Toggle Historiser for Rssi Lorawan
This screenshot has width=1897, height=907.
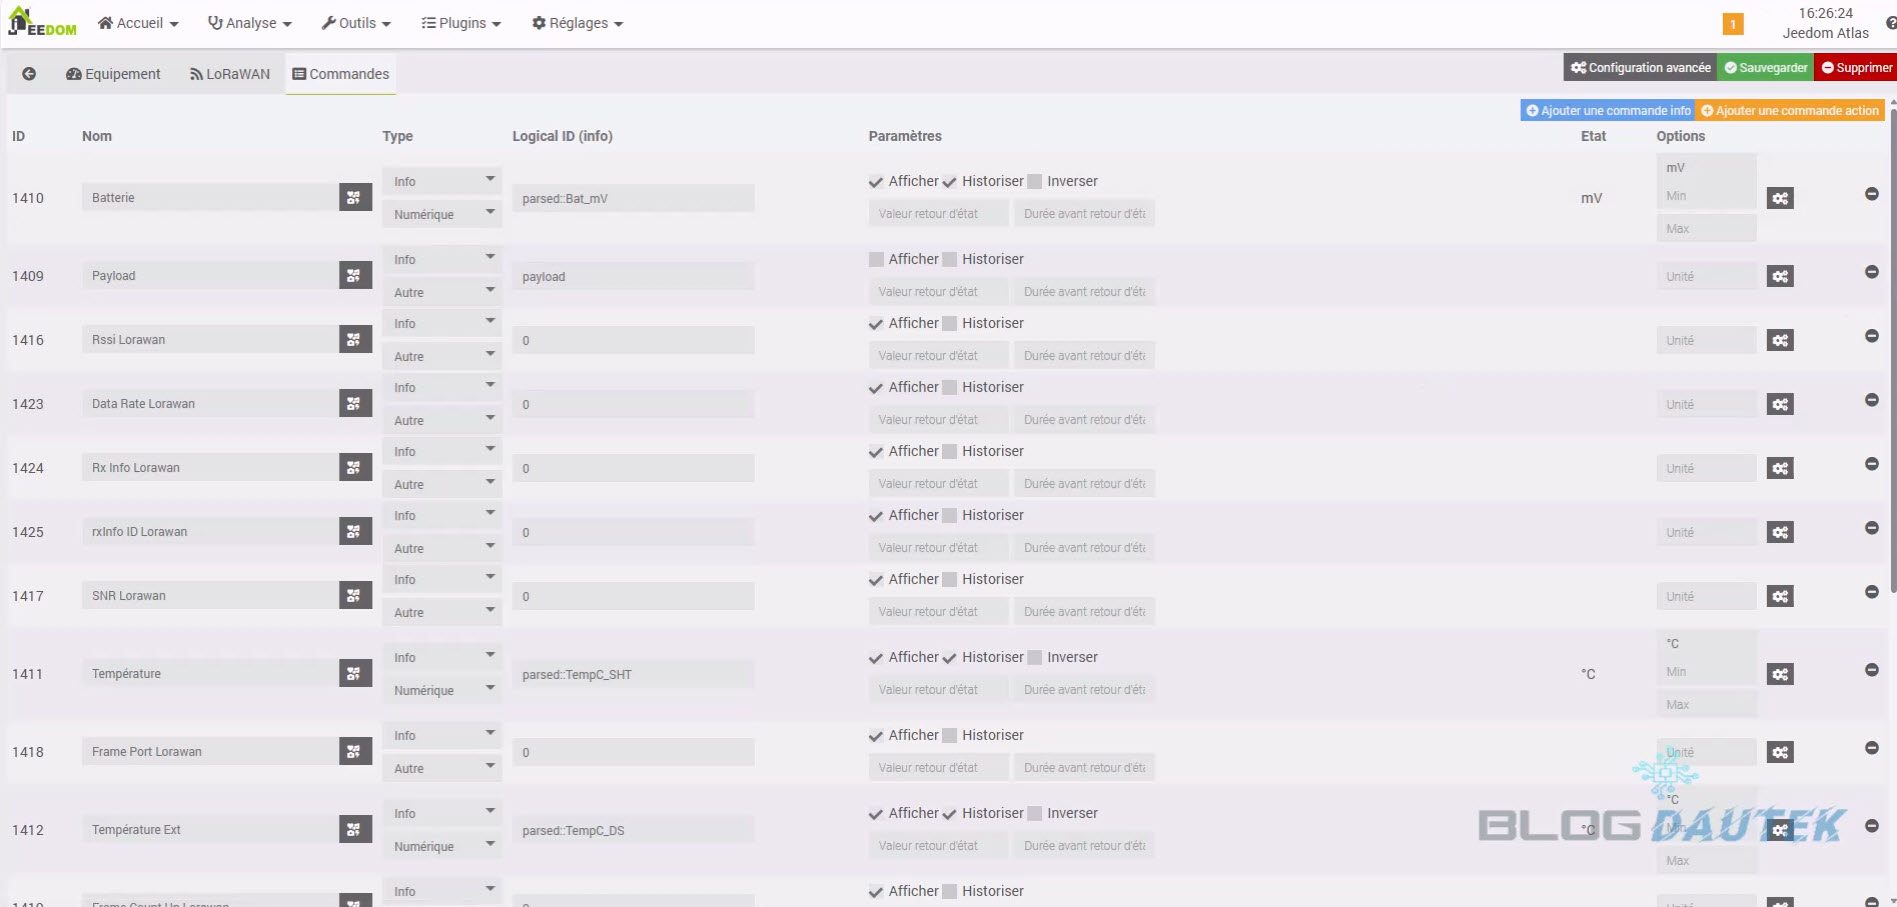(x=950, y=324)
